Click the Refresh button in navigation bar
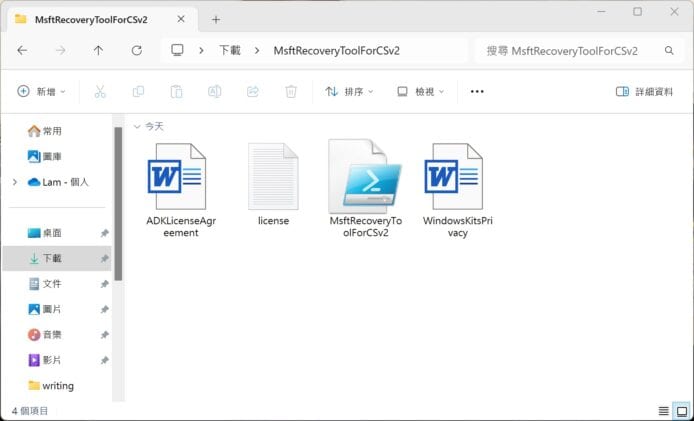This screenshot has width=694, height=421. [137, 50]
